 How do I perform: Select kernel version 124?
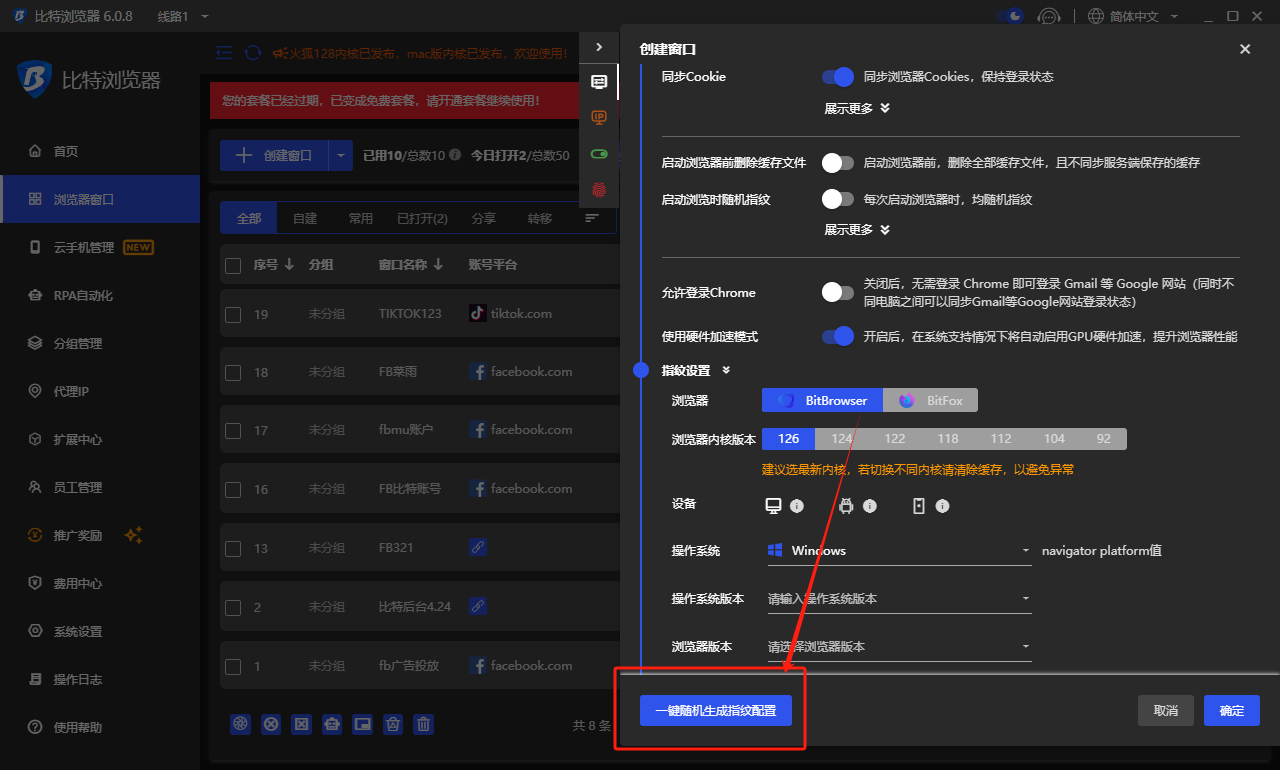[842, 439]
